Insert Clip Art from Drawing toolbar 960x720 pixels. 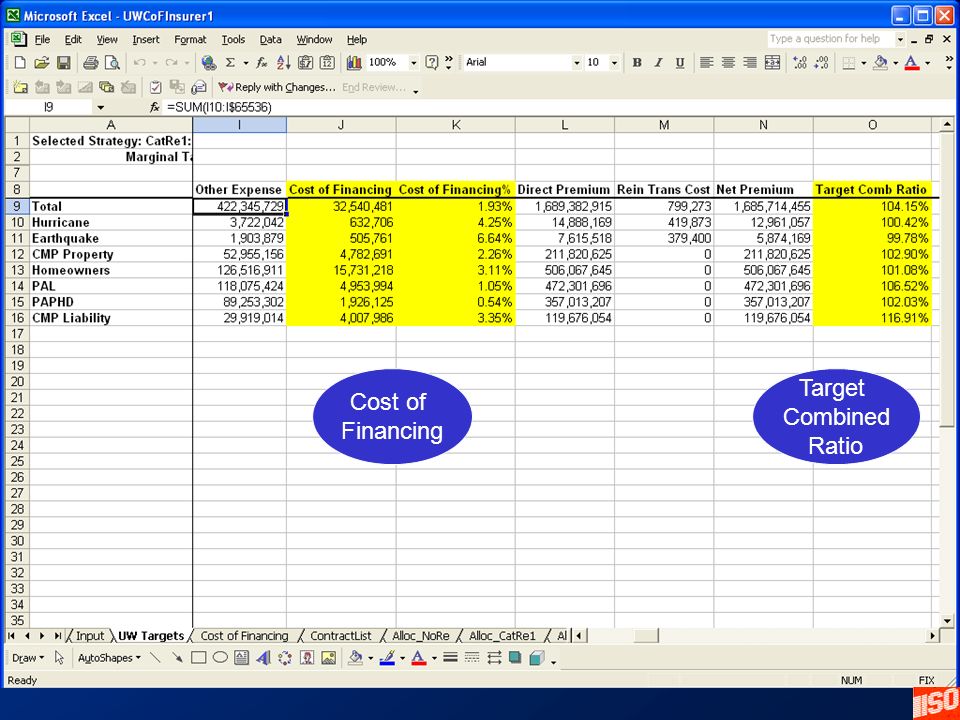(307, 658)
